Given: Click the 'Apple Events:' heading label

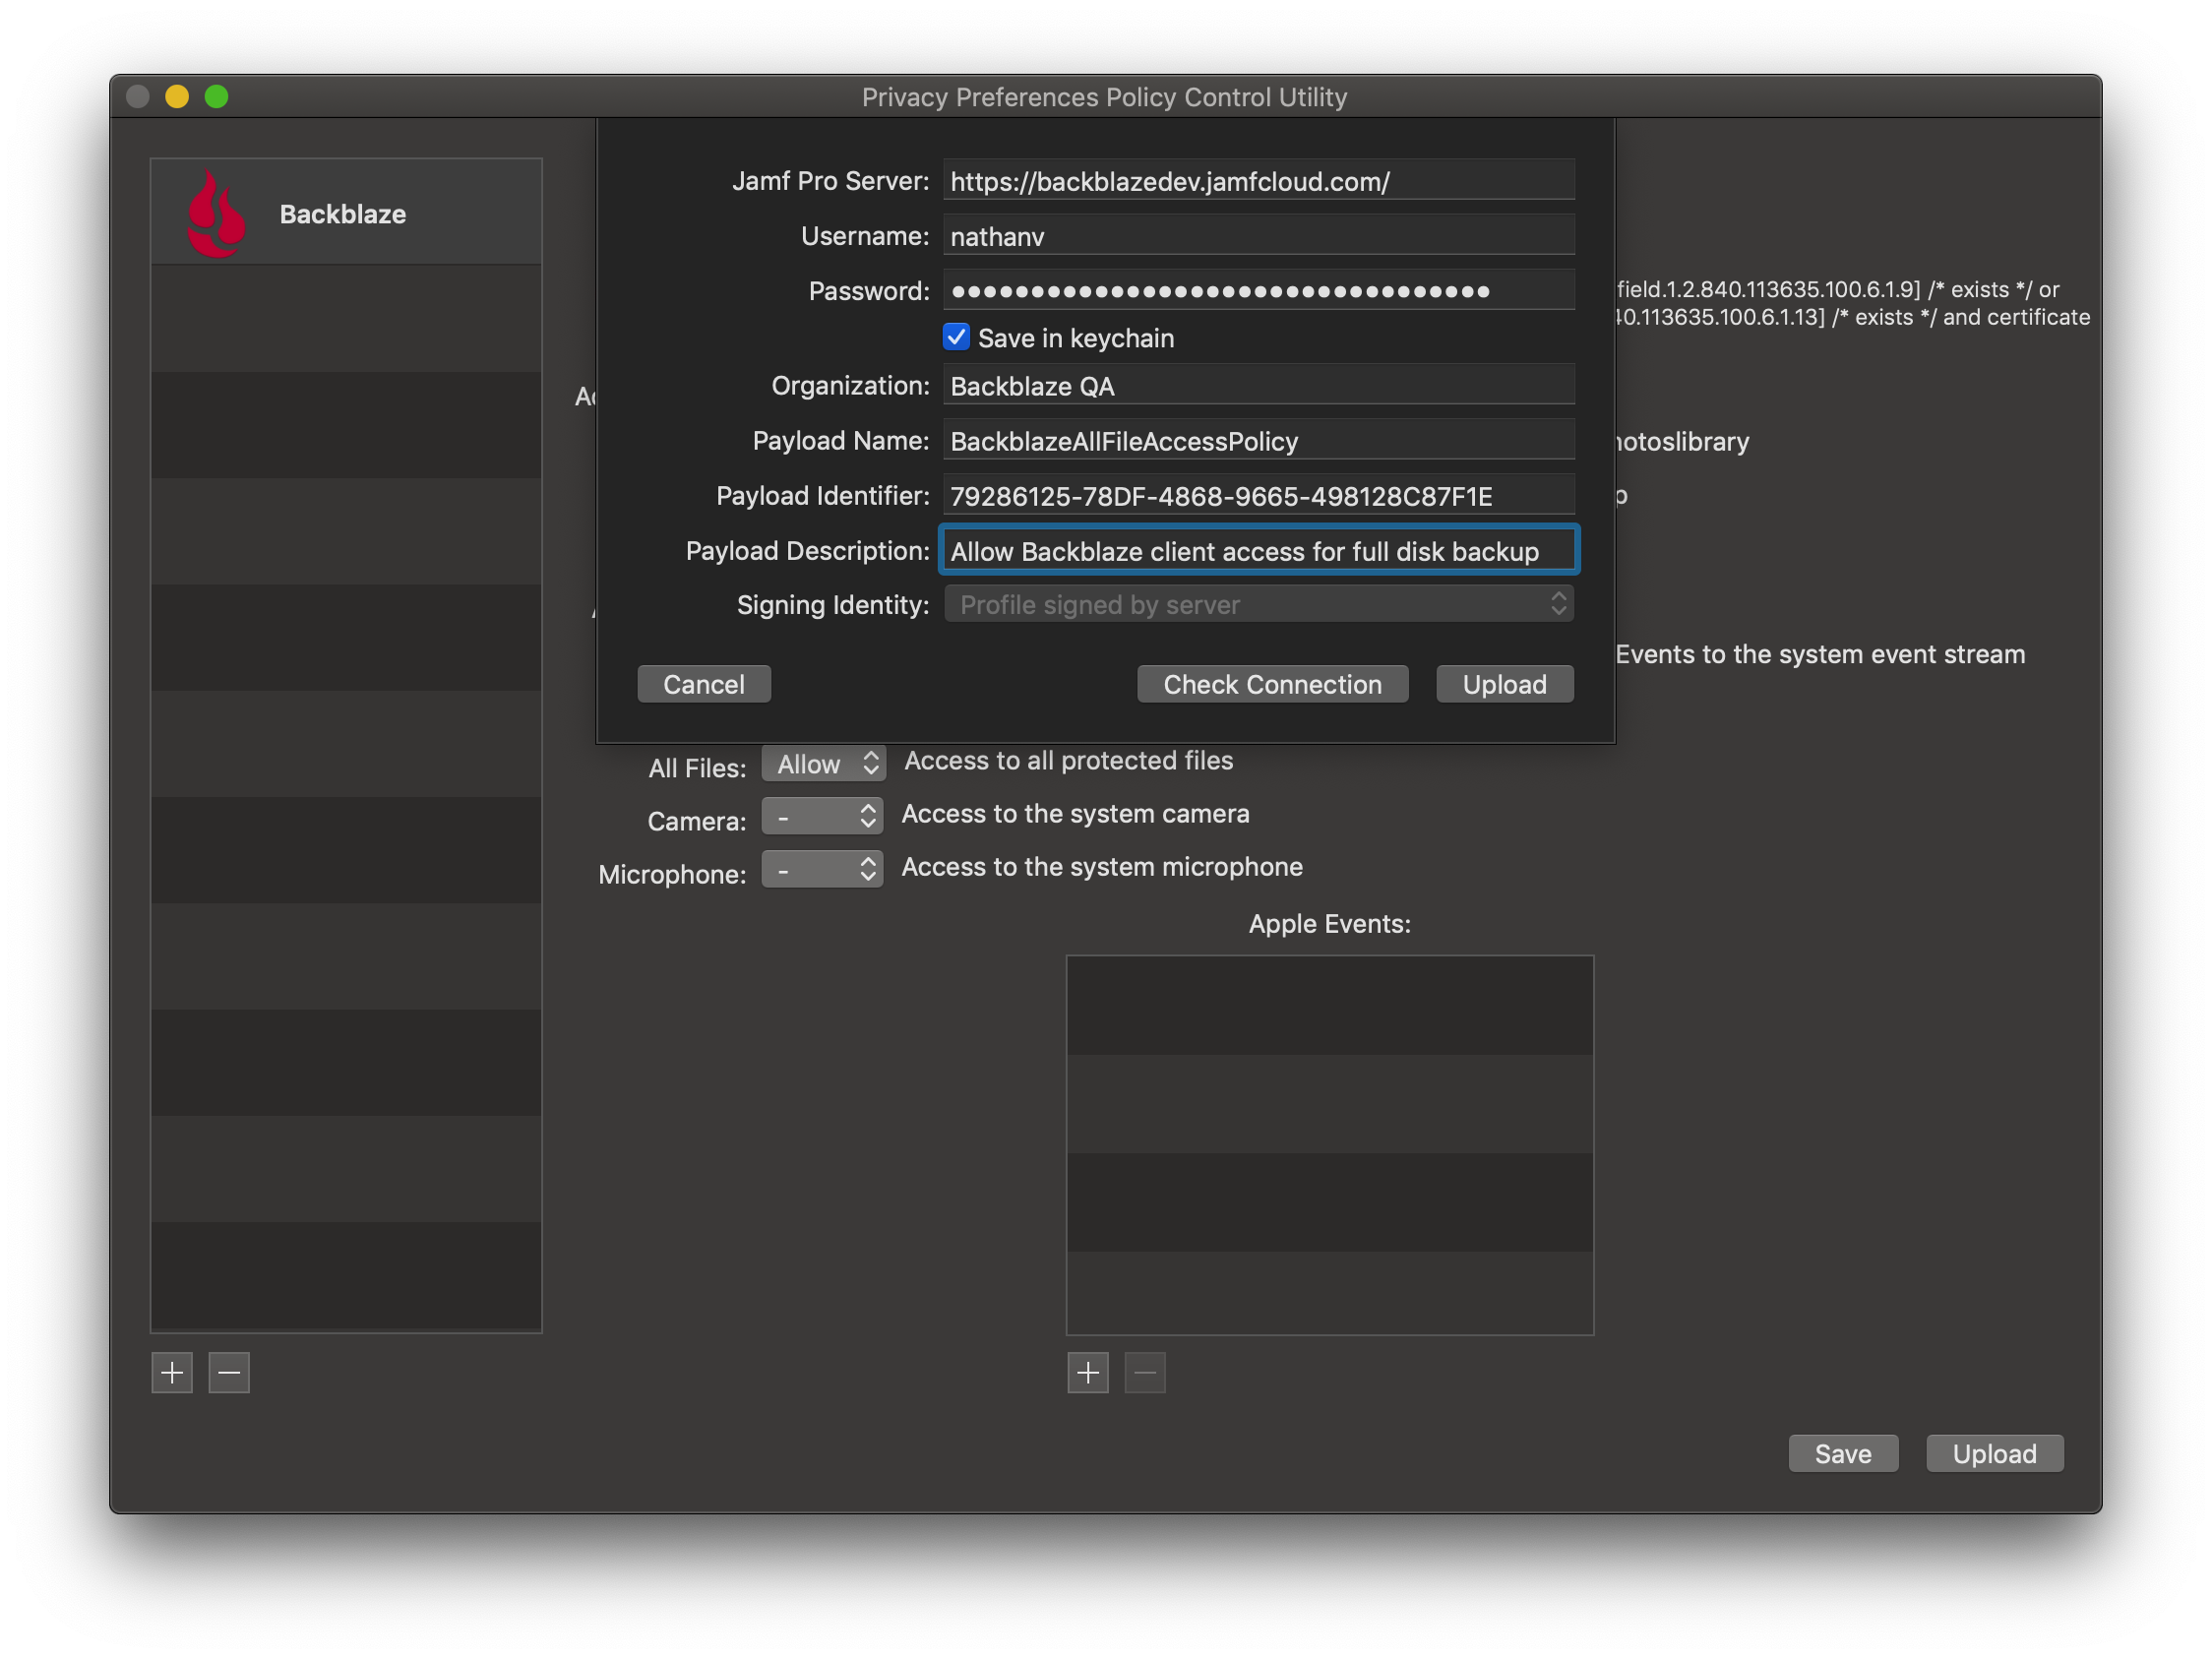Looking at the screenshot, I should (x=1329, y=924).
